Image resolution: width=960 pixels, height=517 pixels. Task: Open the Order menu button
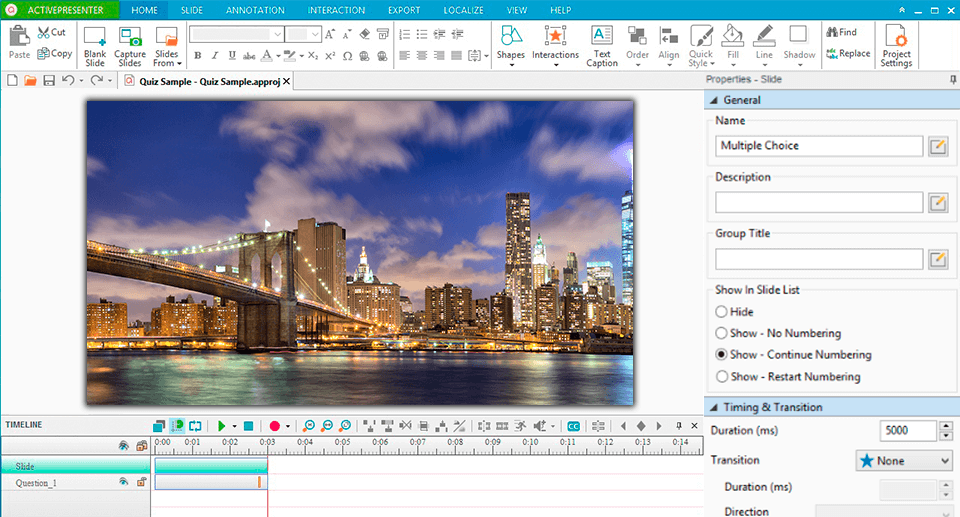(x=637, y=45)
